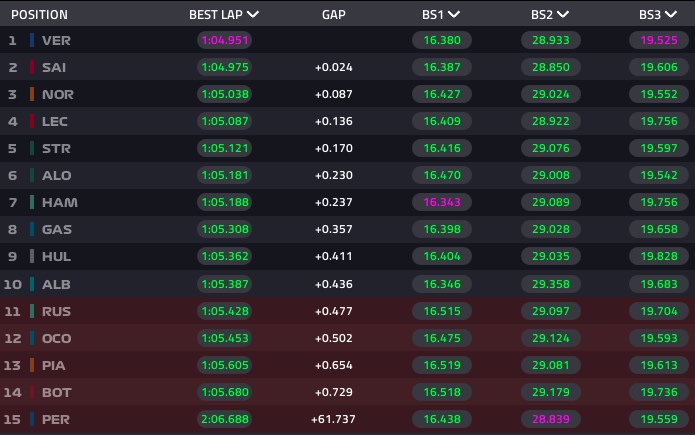Click PER's blue team color marker
The width and height of the screenshot is (695, 435).
coord(32,419)
